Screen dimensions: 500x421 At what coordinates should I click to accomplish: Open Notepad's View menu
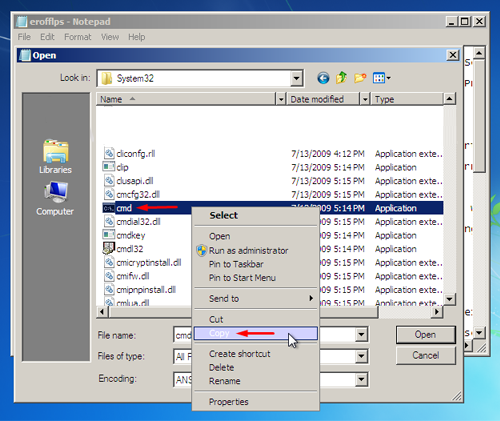pyautogui.click(x=110, y=37)
